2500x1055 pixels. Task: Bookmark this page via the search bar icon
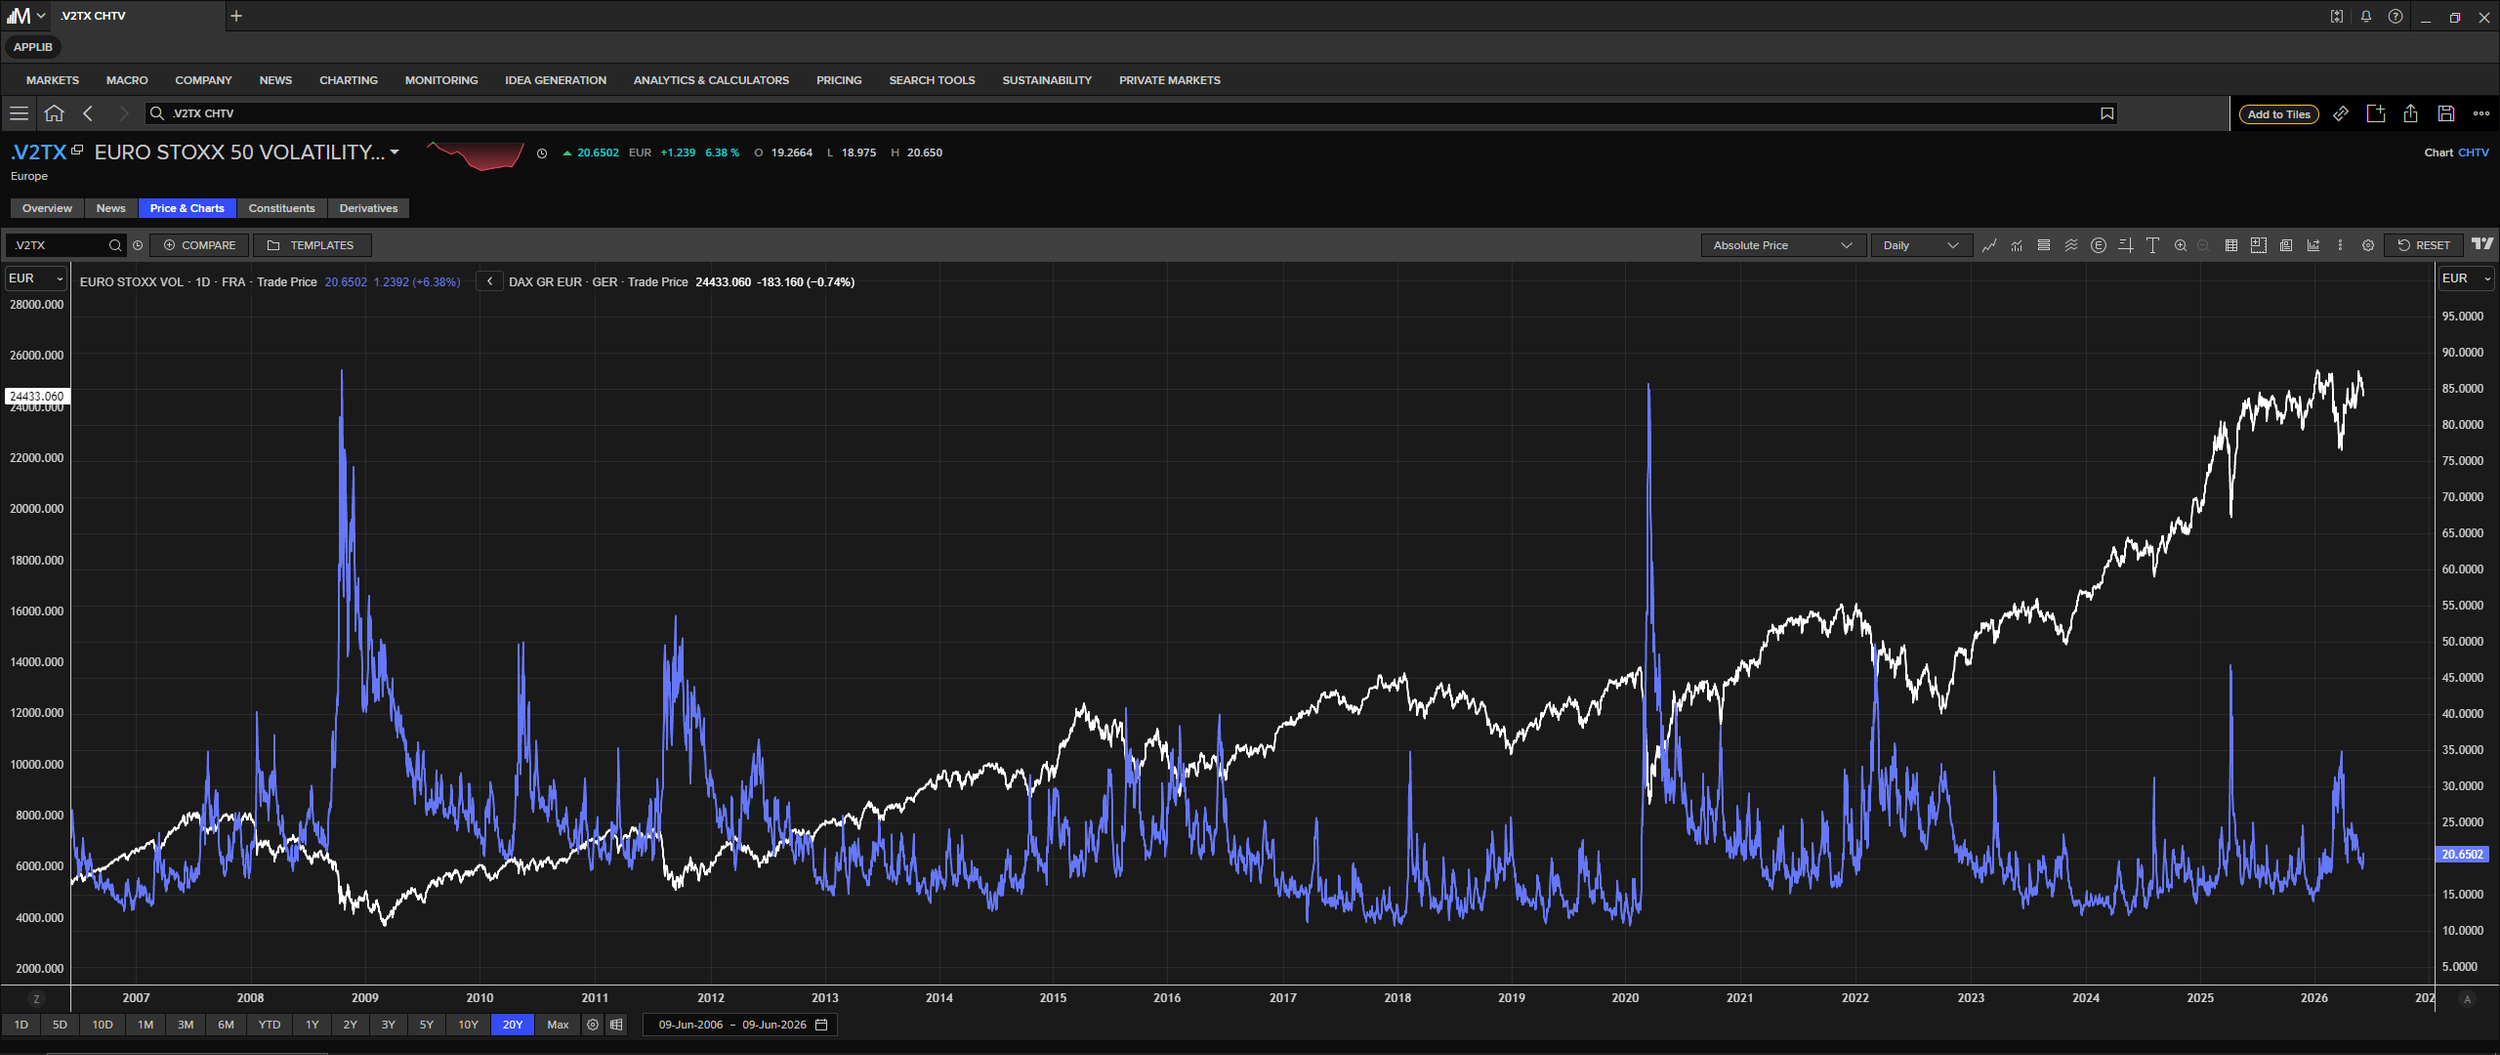2106,113
